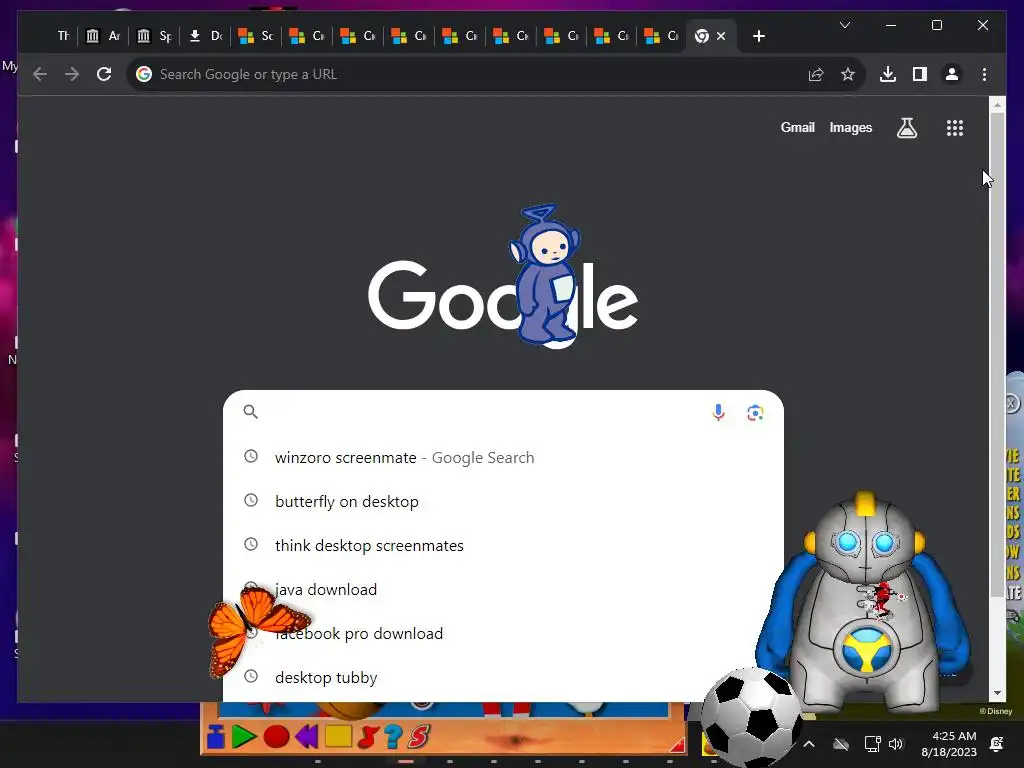Close the active new tab
The height and width of the screenshot is (768, 1024).
721,36
